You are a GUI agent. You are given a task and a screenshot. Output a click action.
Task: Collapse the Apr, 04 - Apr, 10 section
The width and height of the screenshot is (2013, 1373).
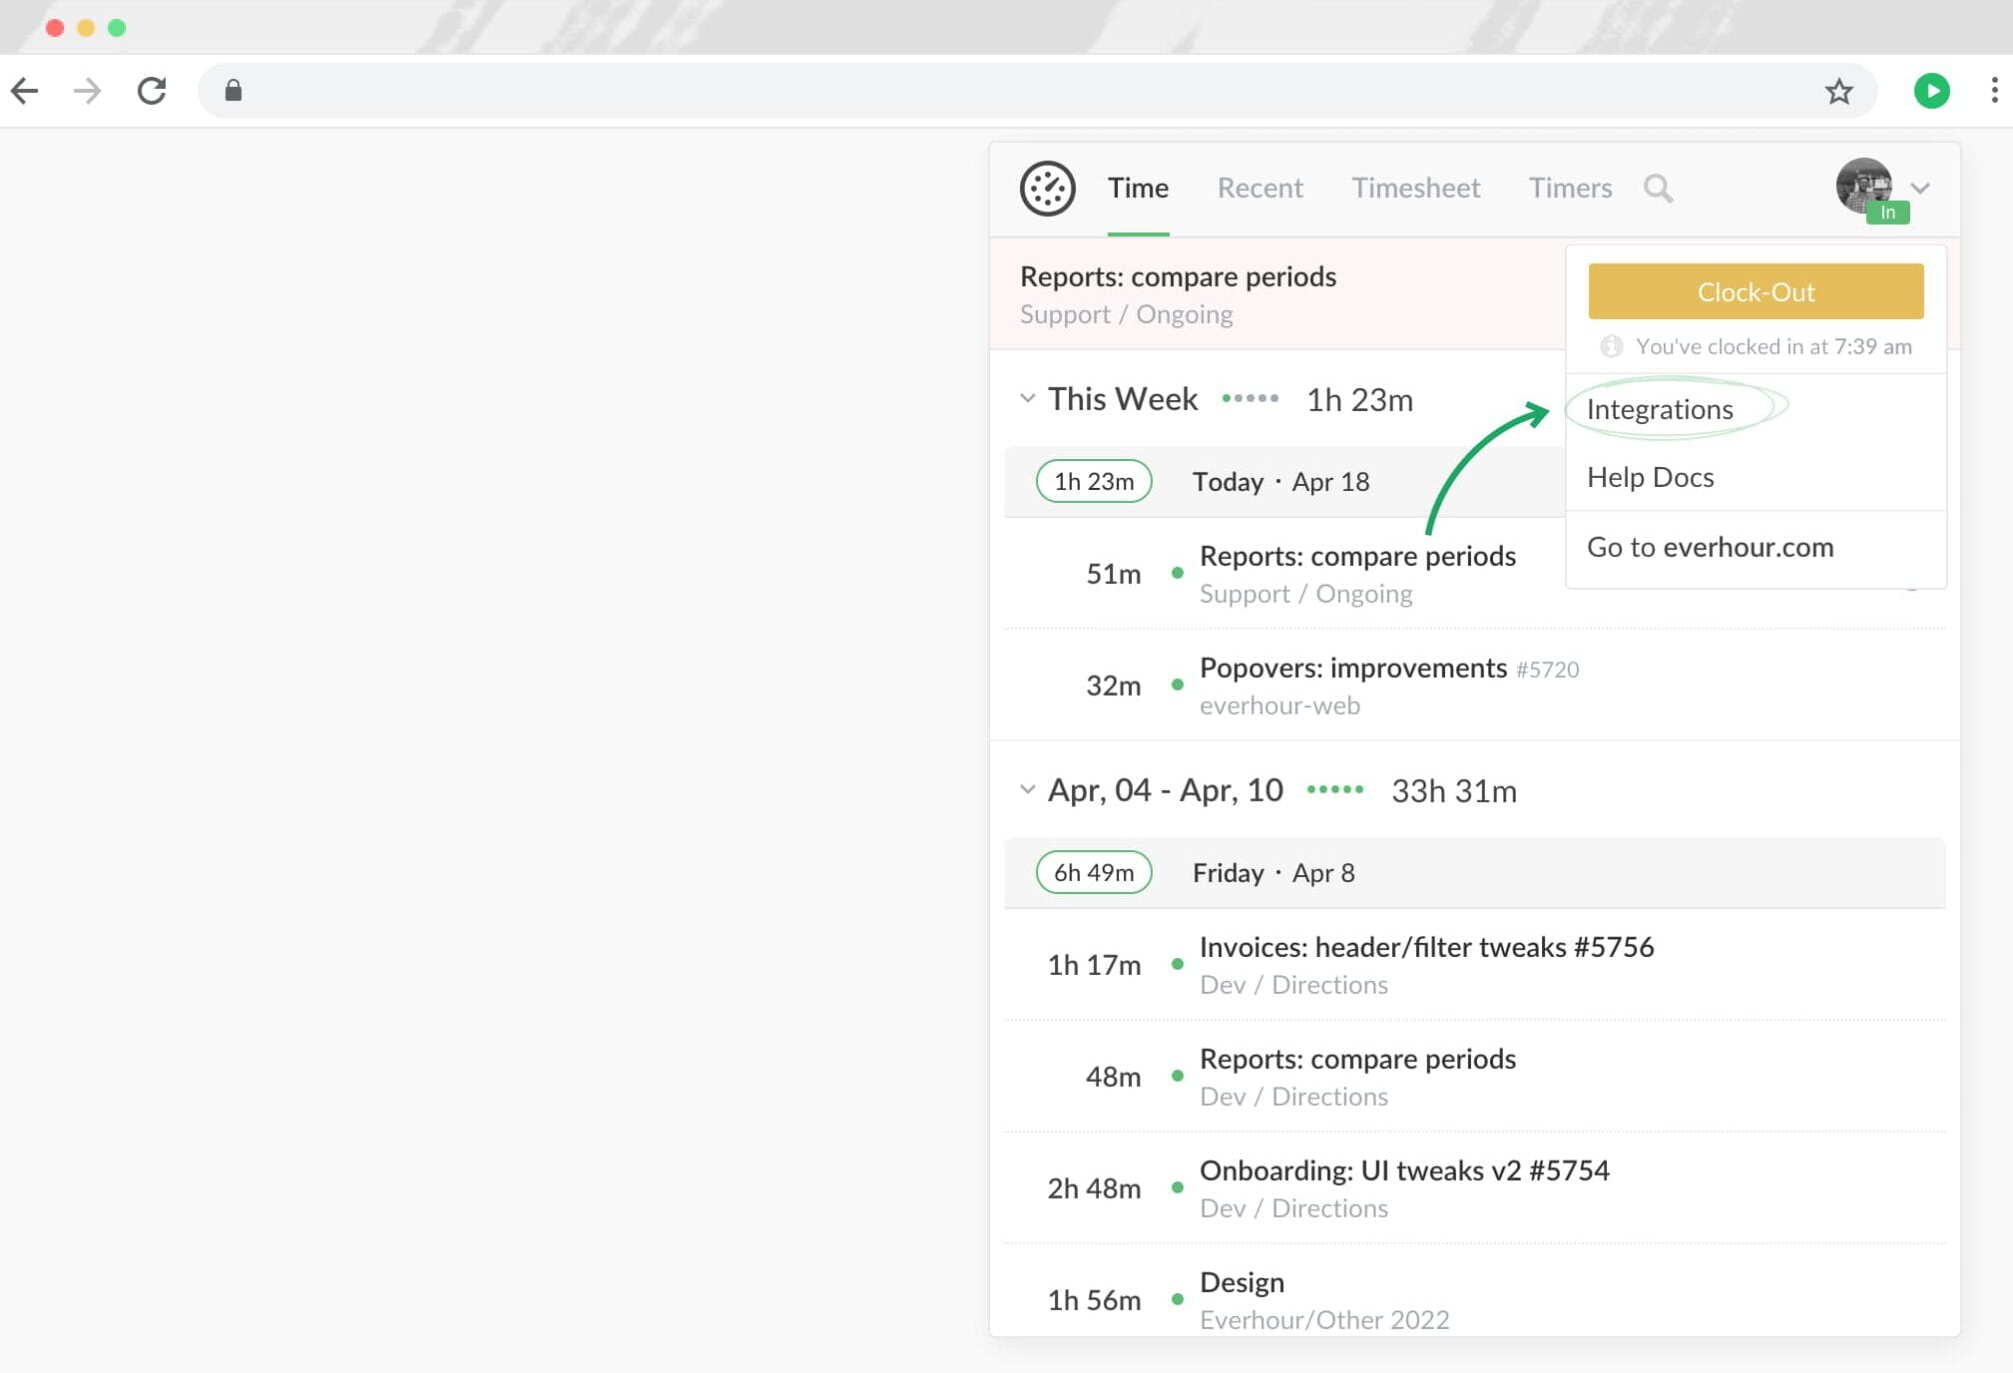point(1028,789)
